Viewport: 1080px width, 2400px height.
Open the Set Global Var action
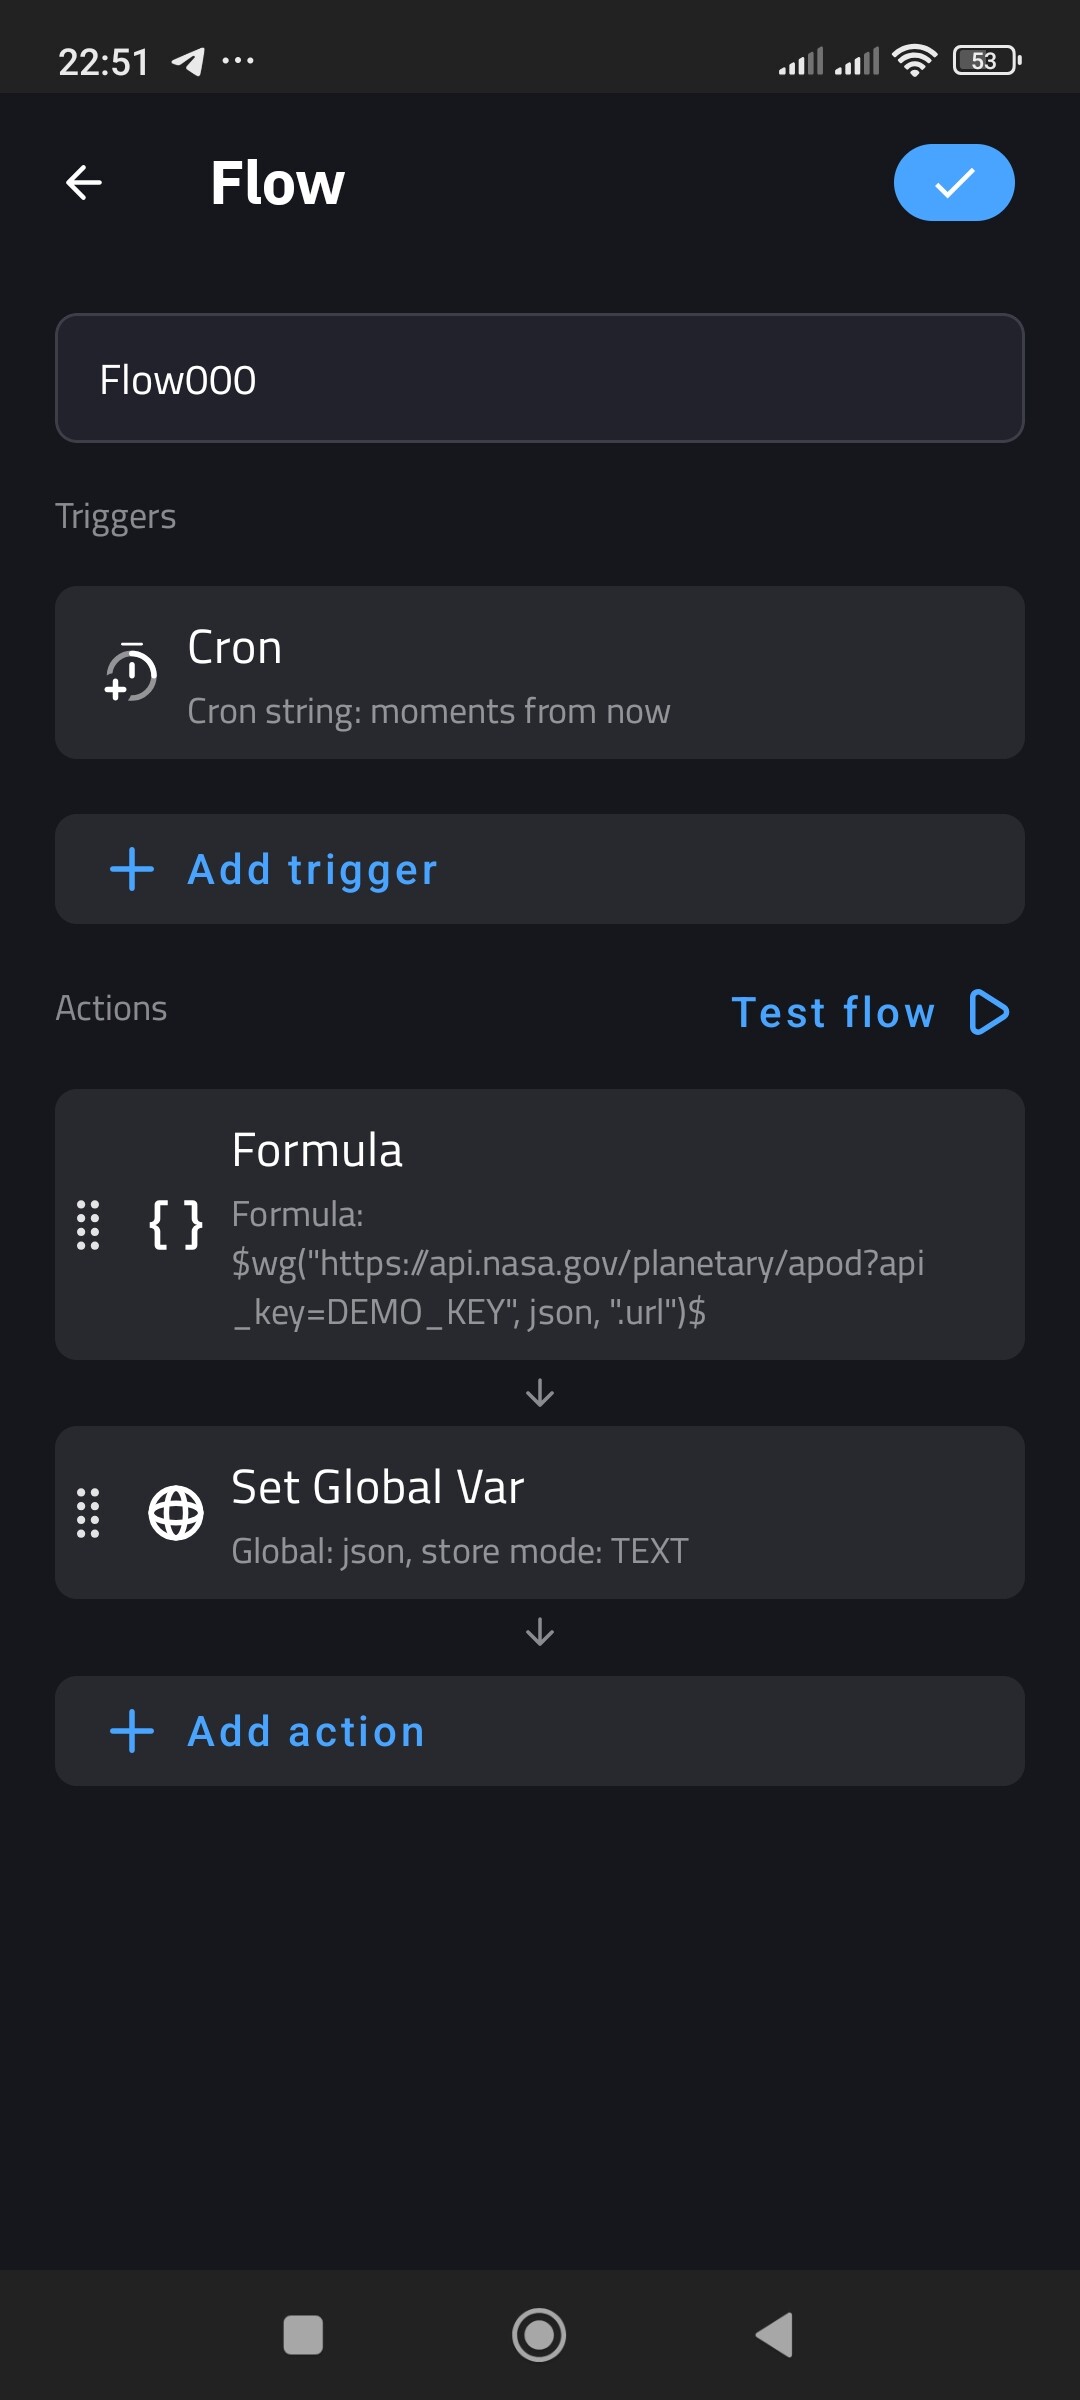click(x=600, y=1513)
